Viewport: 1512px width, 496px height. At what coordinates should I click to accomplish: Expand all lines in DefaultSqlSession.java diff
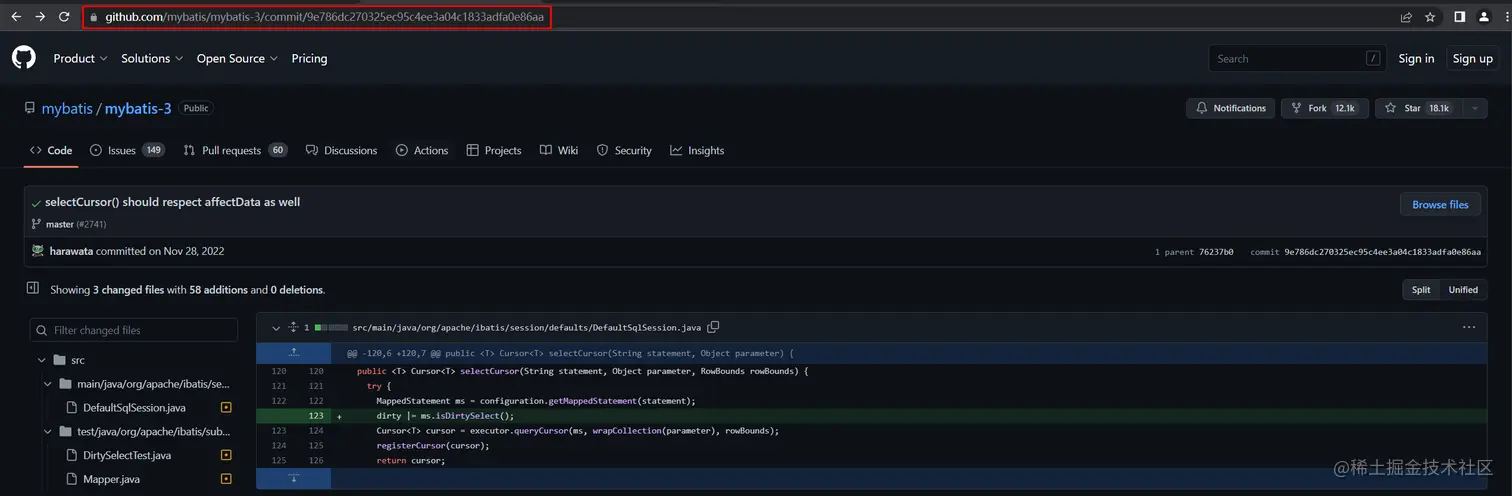click(x=293, y=327)
